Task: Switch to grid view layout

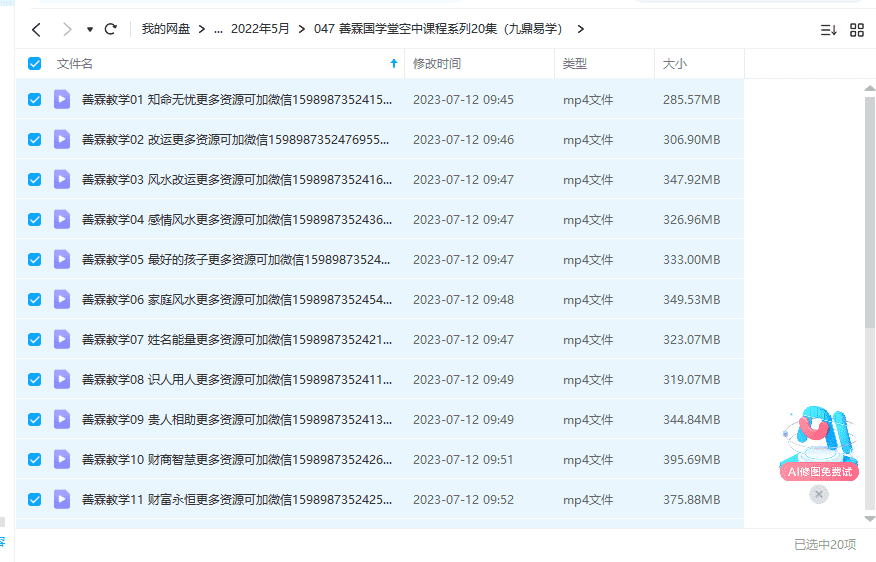Action: [857, 30]
